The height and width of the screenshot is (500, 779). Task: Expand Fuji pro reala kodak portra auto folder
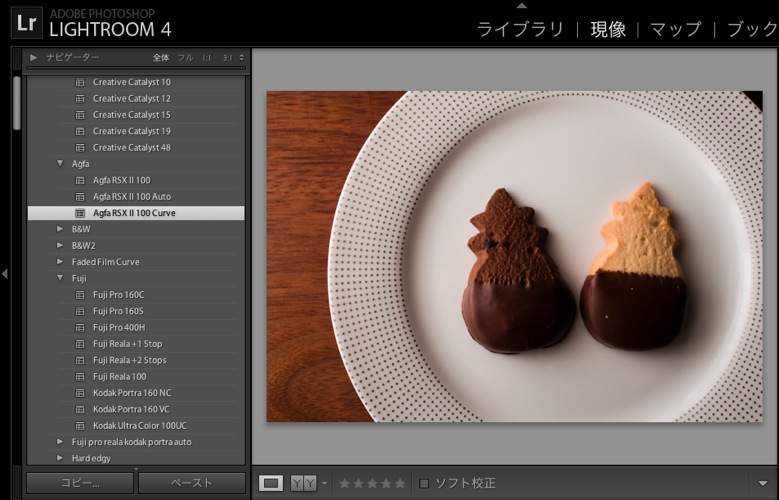60,442
